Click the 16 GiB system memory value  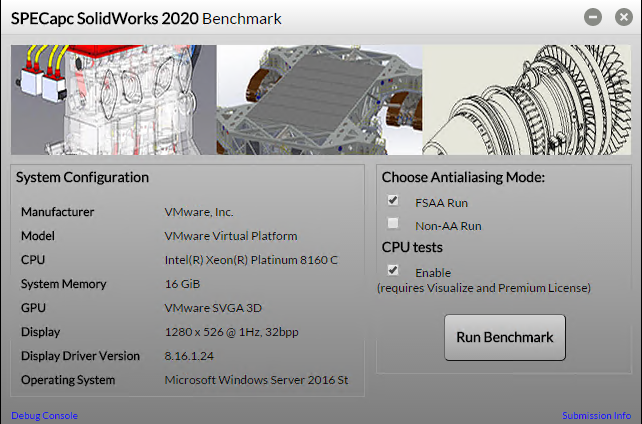click(182, 284)
